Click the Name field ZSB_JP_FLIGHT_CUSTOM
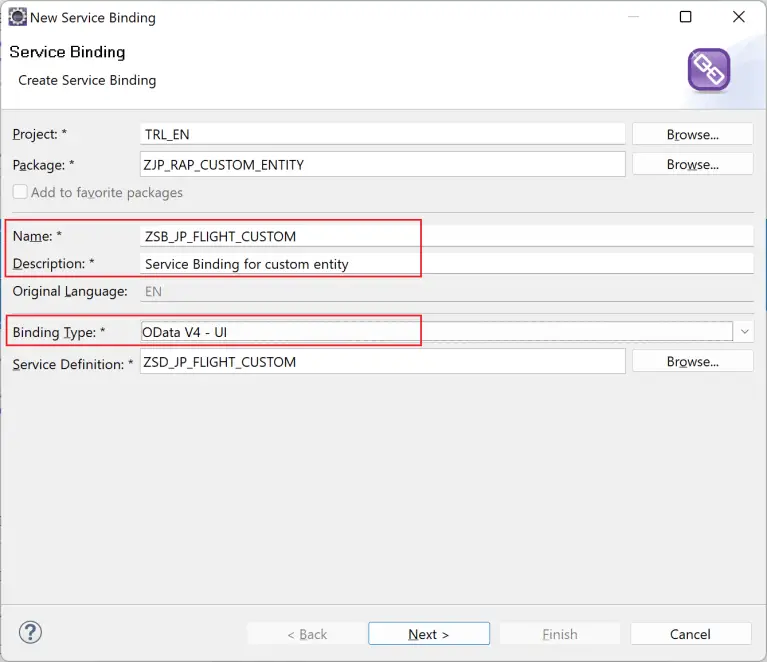The width and height of the screenshot is (767, 662). pos(446,236)
